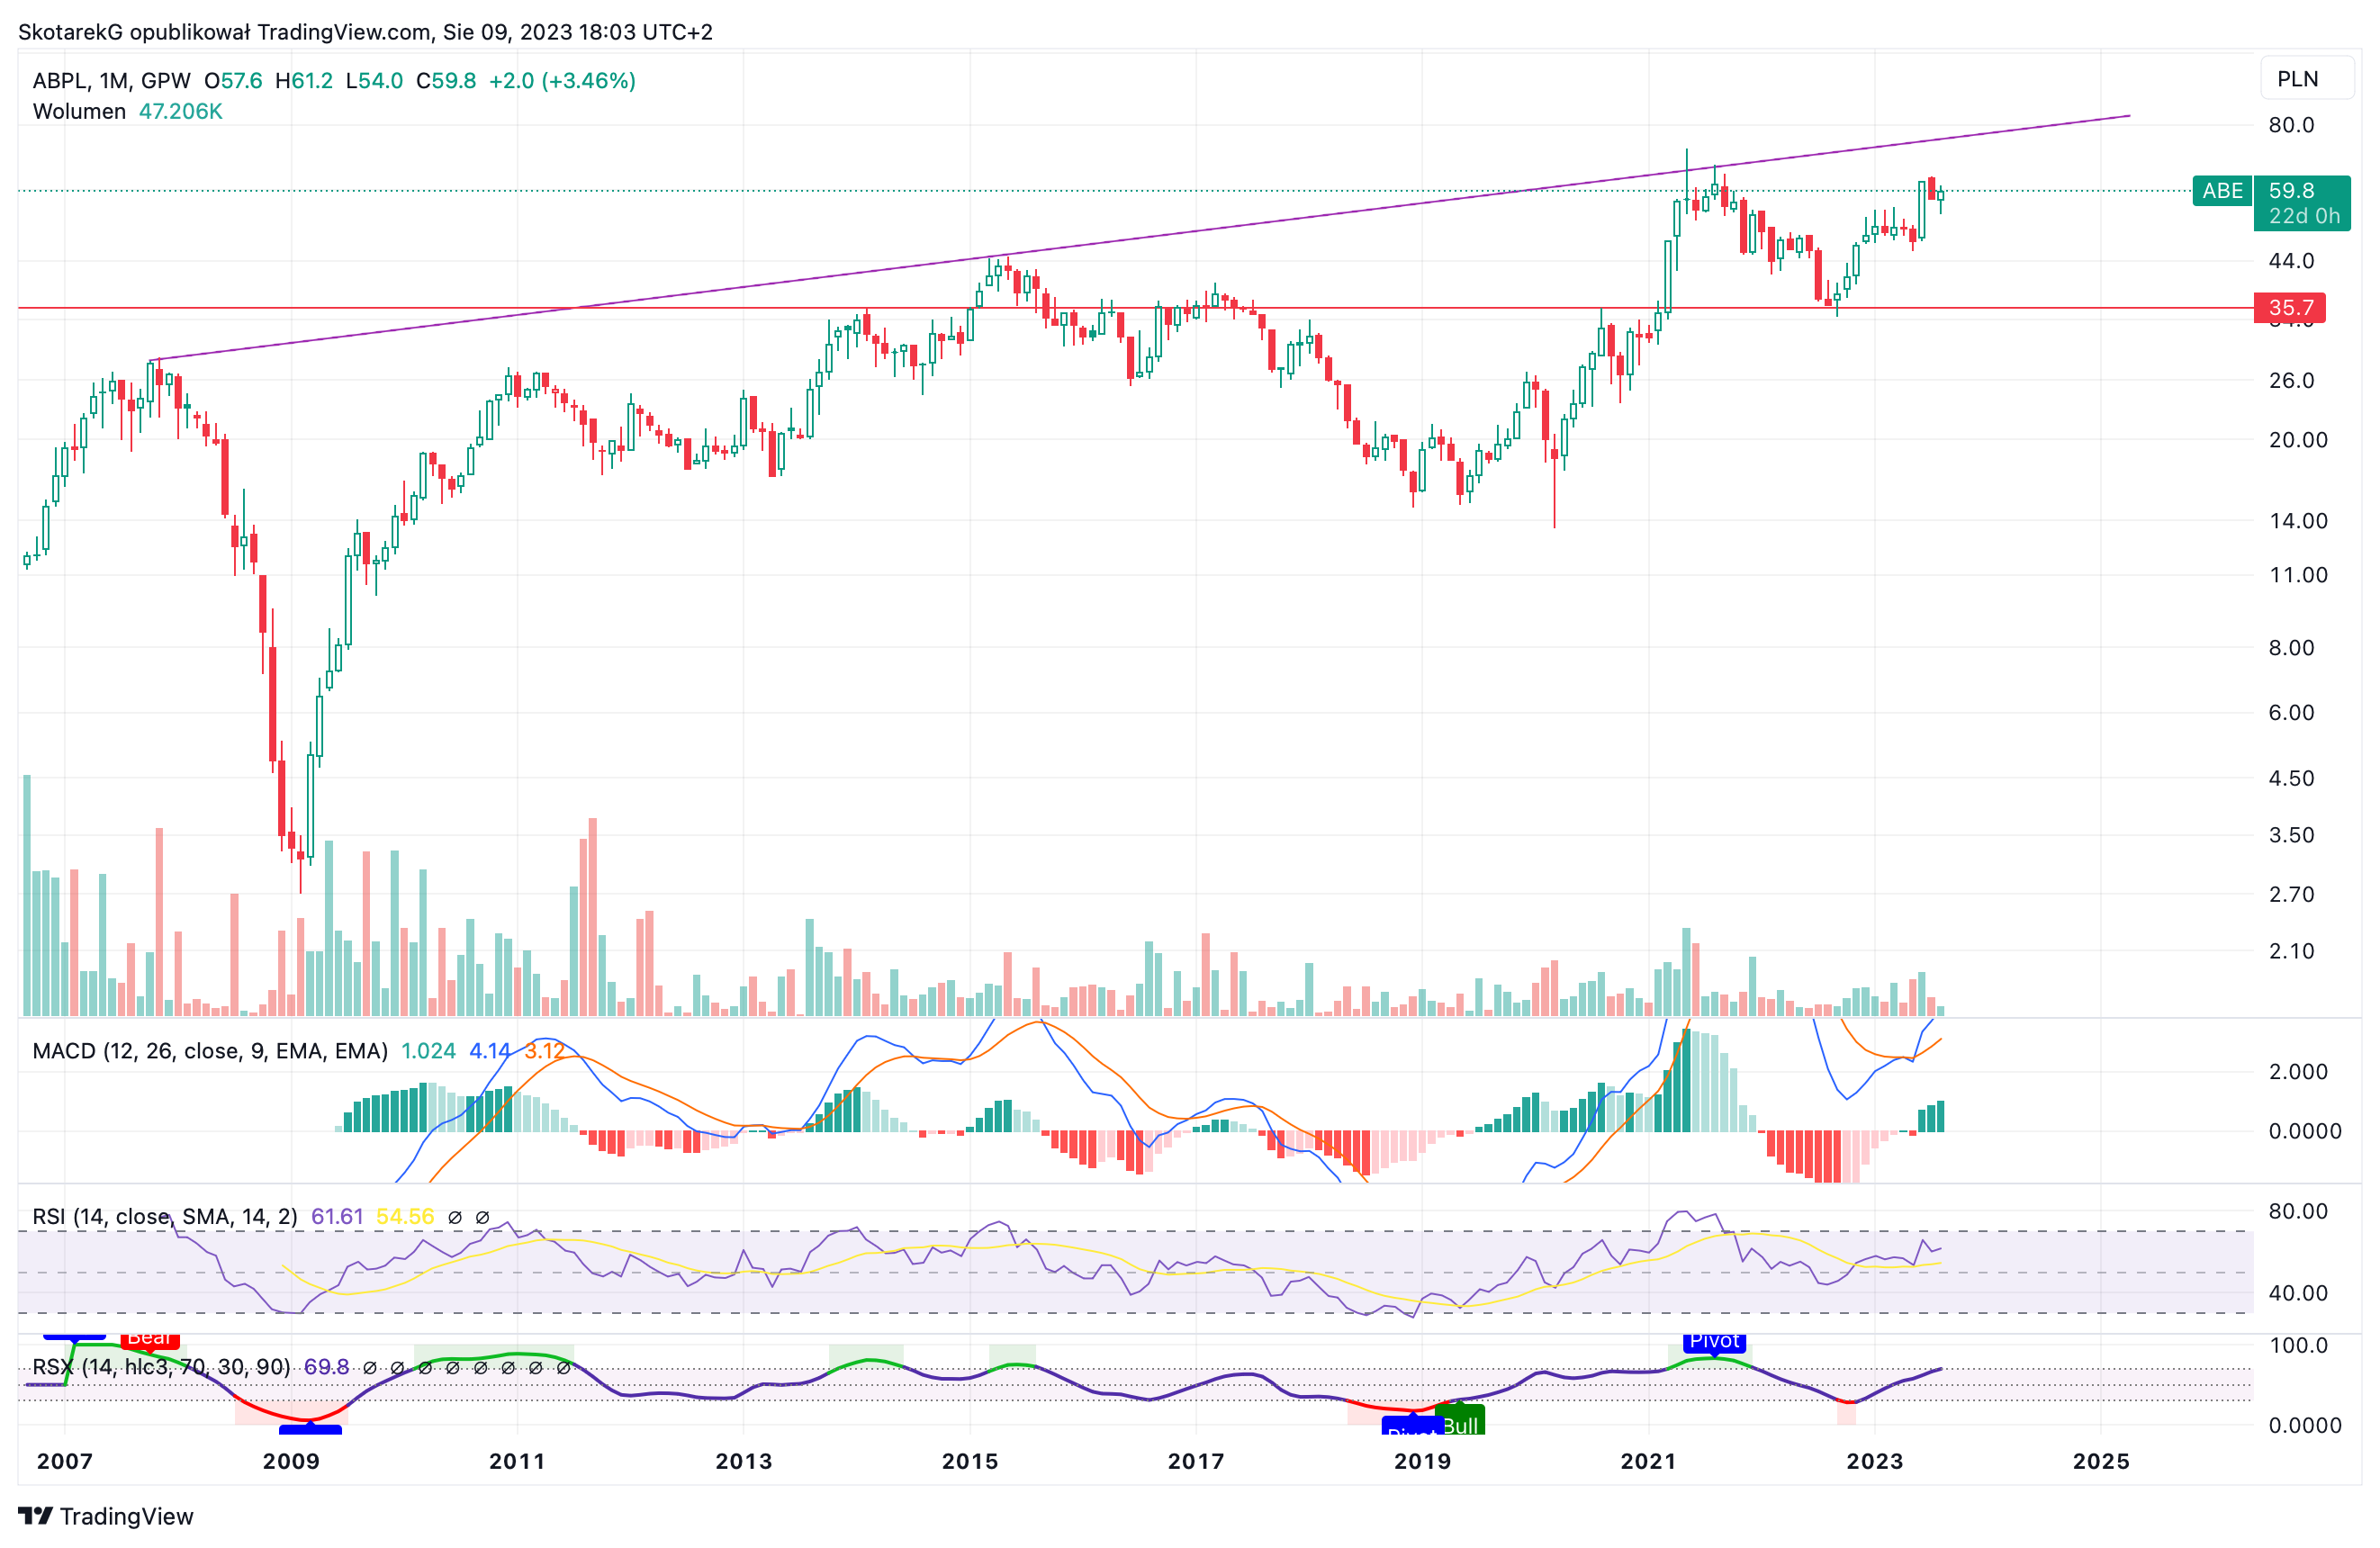Click the 14.00 price axis label
Screen dimensions: 2380x1548
pos(2298,520)
